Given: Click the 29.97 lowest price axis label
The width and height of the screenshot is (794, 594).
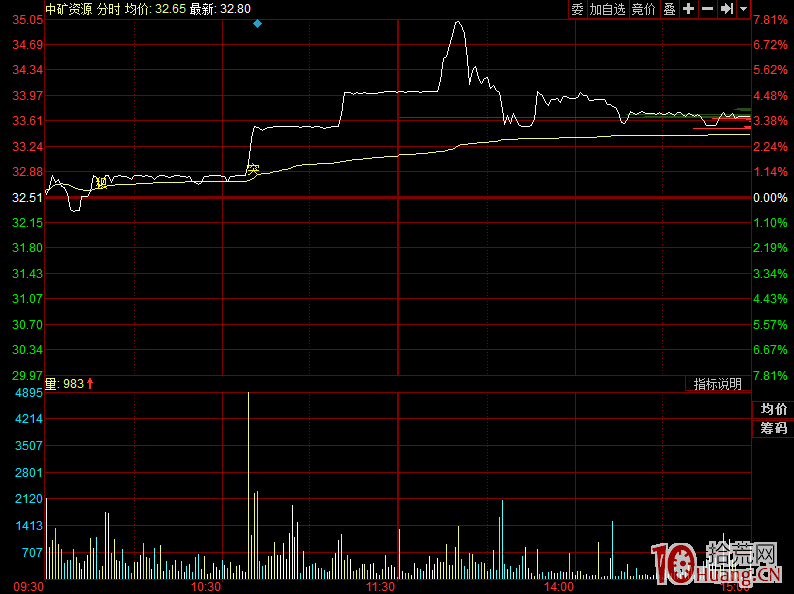Looking at the screenshot, I should 28,375.
